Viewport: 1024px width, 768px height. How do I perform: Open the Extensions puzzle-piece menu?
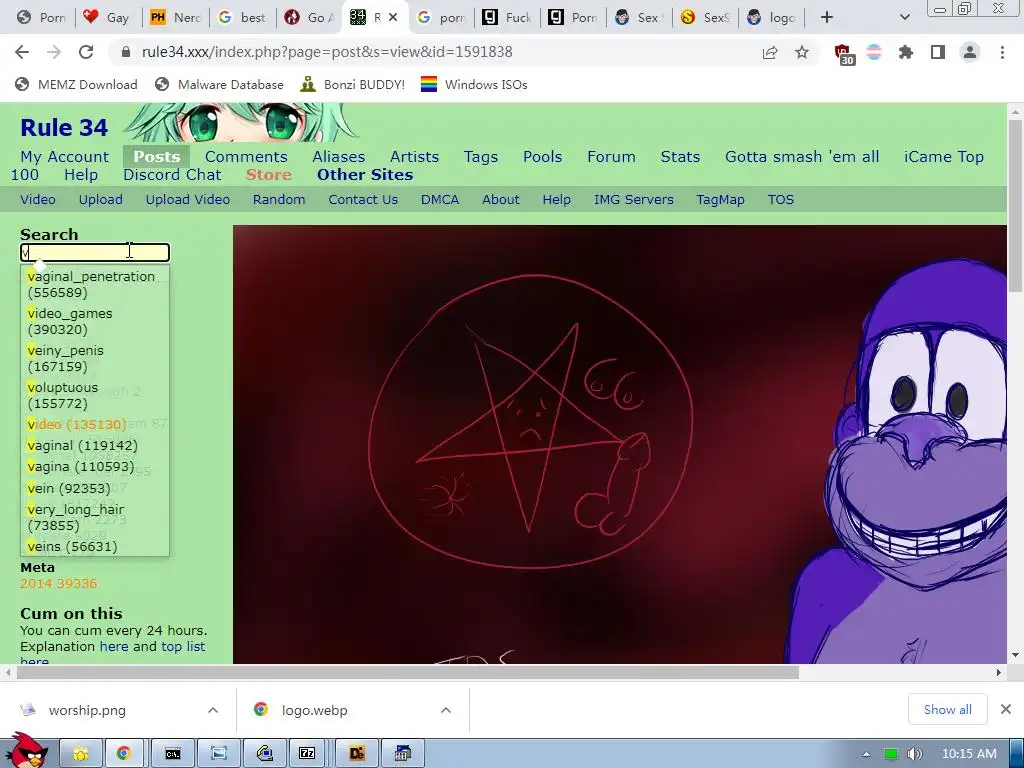click(x=906, y=52)
